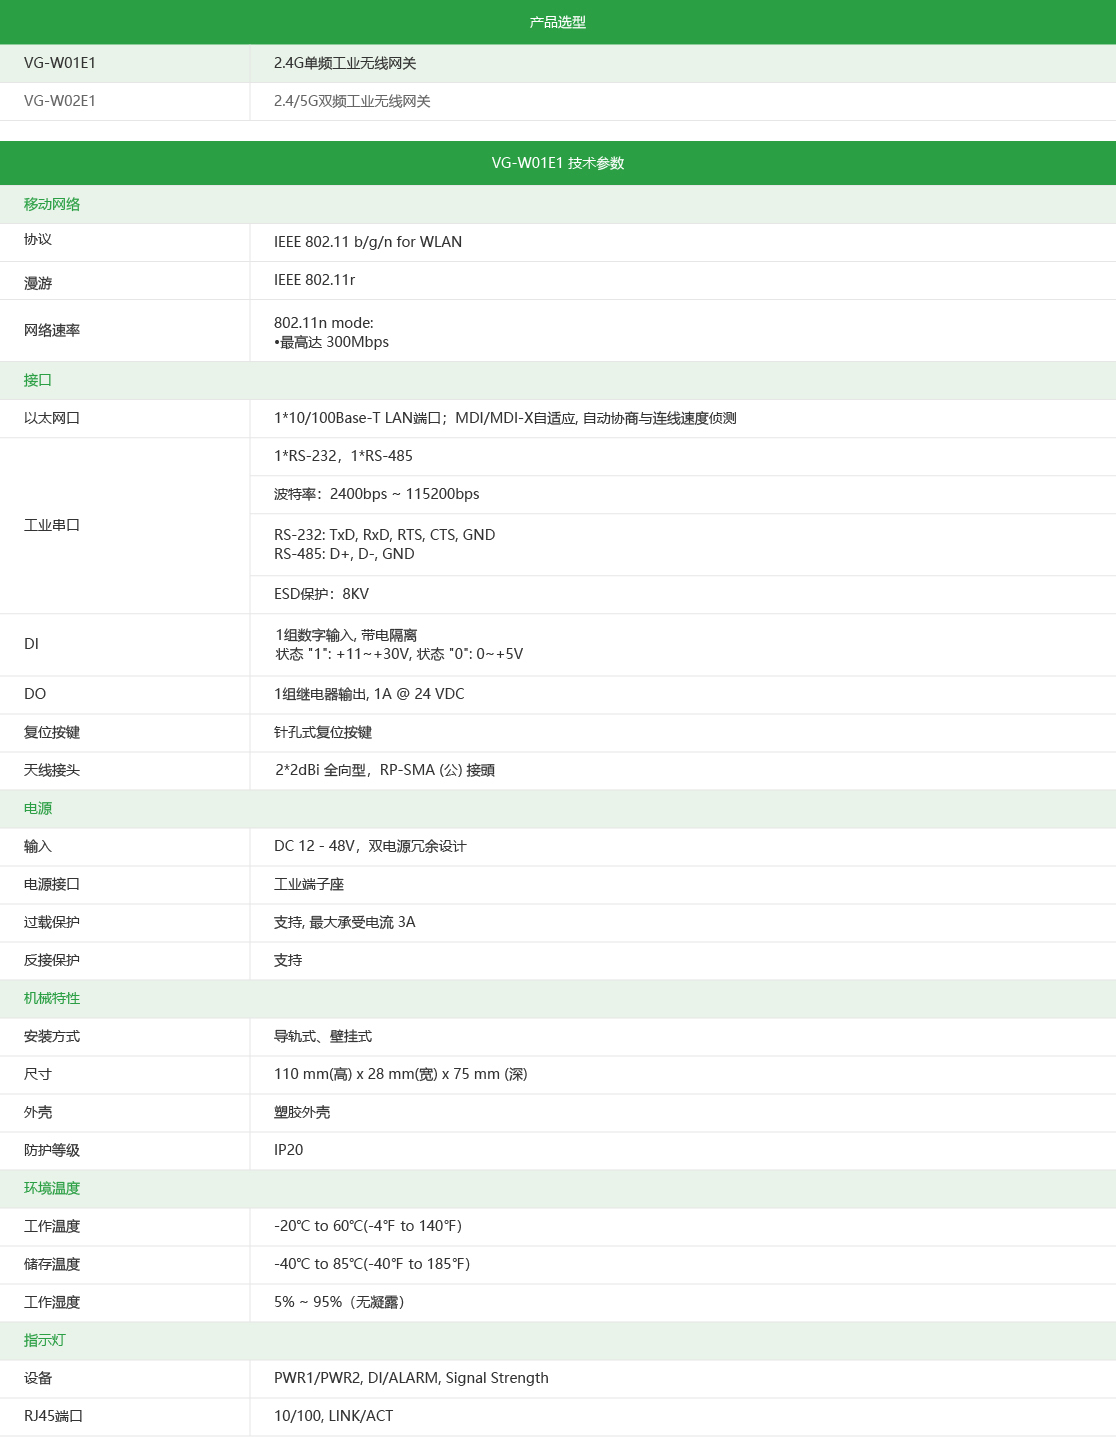Select the '电源接口' row label
The image size is (1116, 1437).
pos(52,884)
